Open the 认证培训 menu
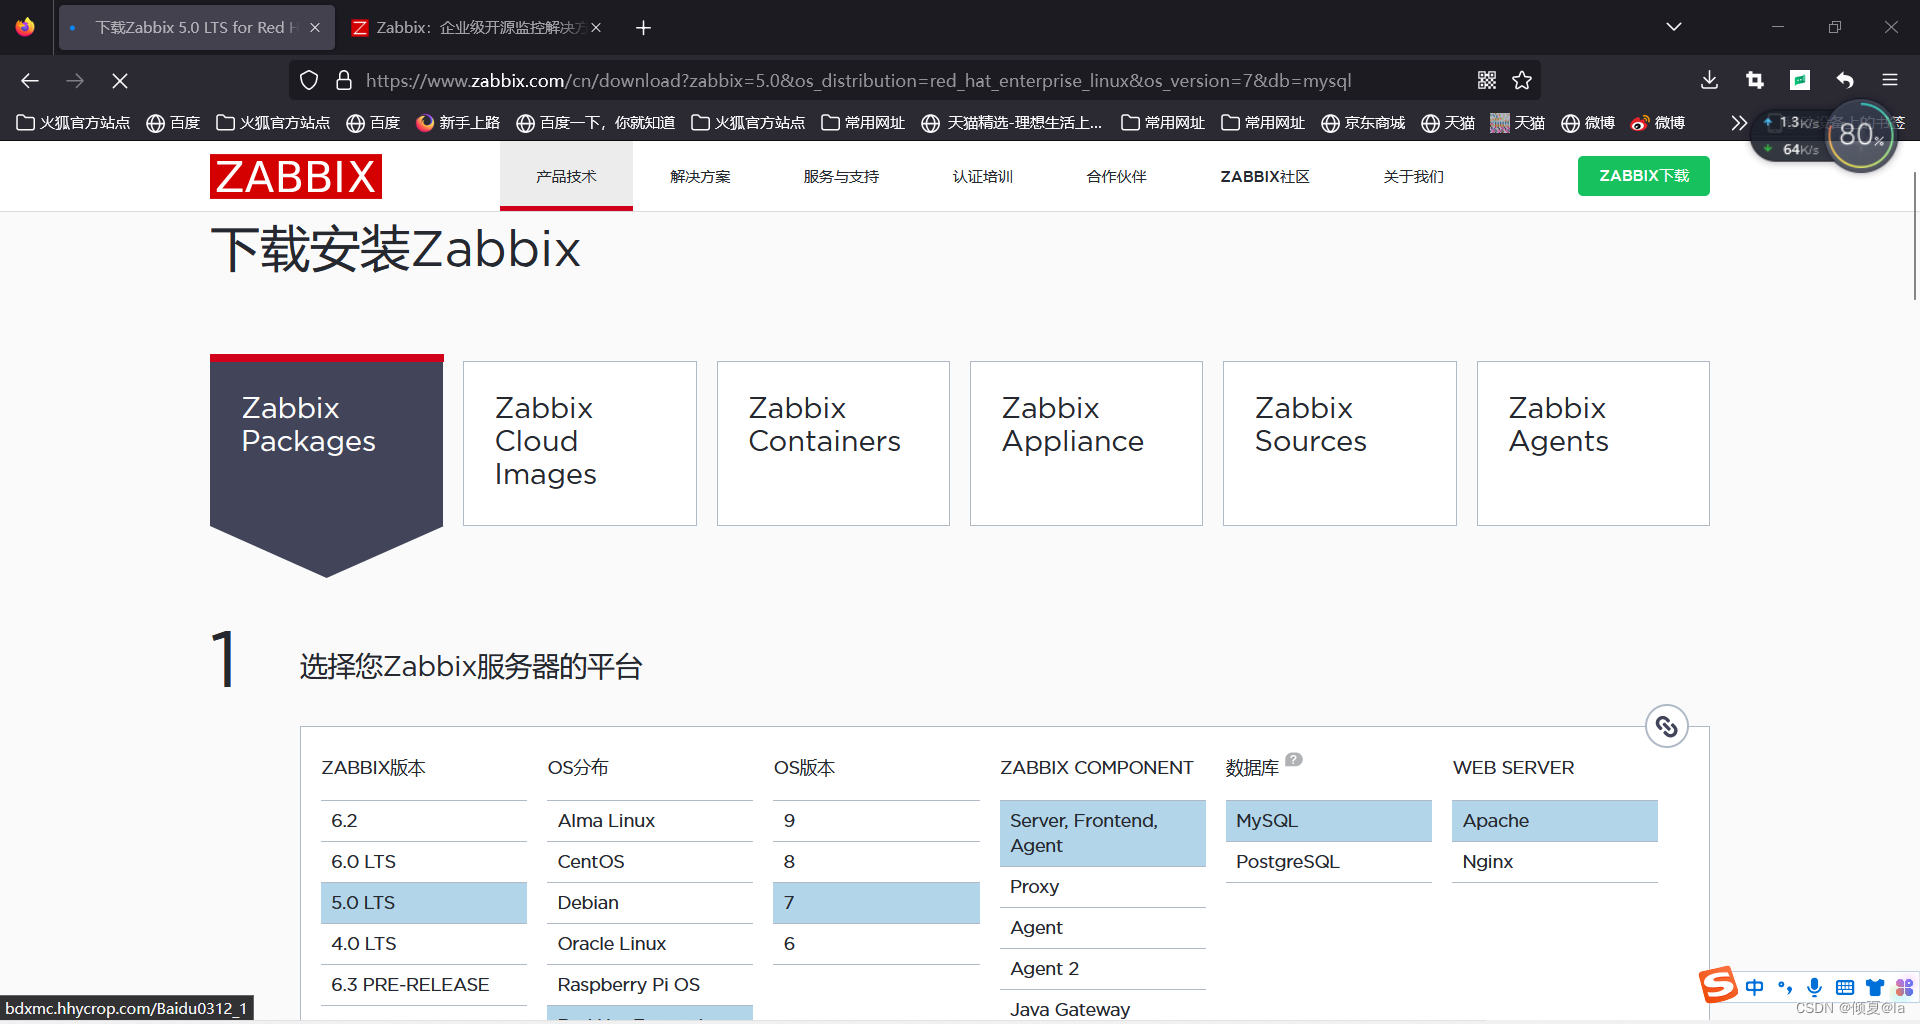1920x1024 pixels. [x=982, y=177]
